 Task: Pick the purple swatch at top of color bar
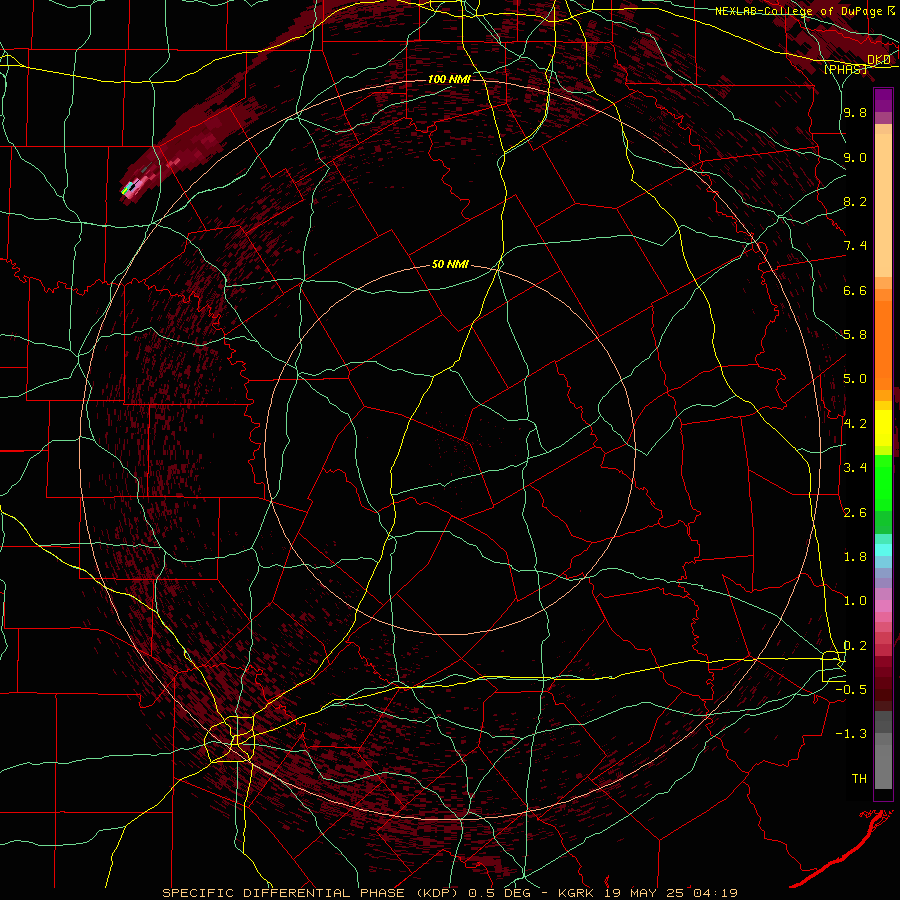tap(883, 100)
